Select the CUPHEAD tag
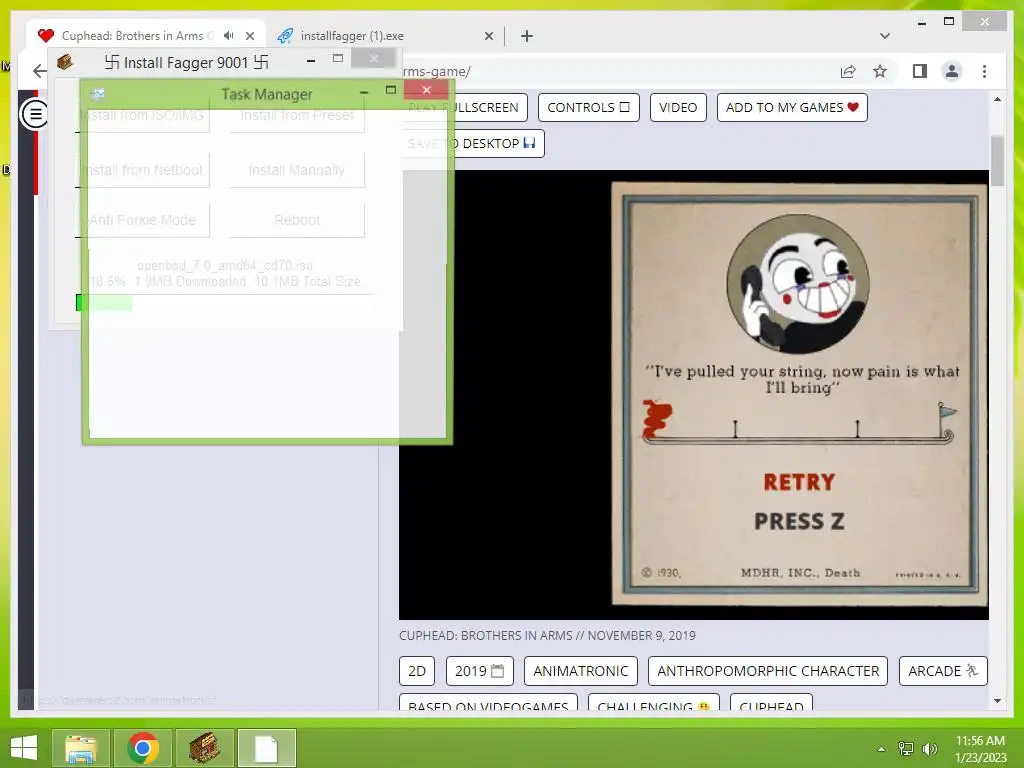Viewport: 1024px width, 768px height. point(771,703)
